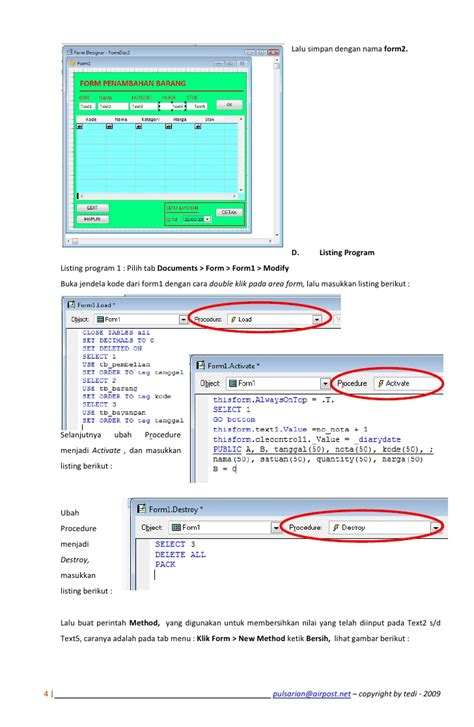474x727 pixels.
Task: Click the SELECT 3 line in the Destroy window
Action: coord(175,544)
